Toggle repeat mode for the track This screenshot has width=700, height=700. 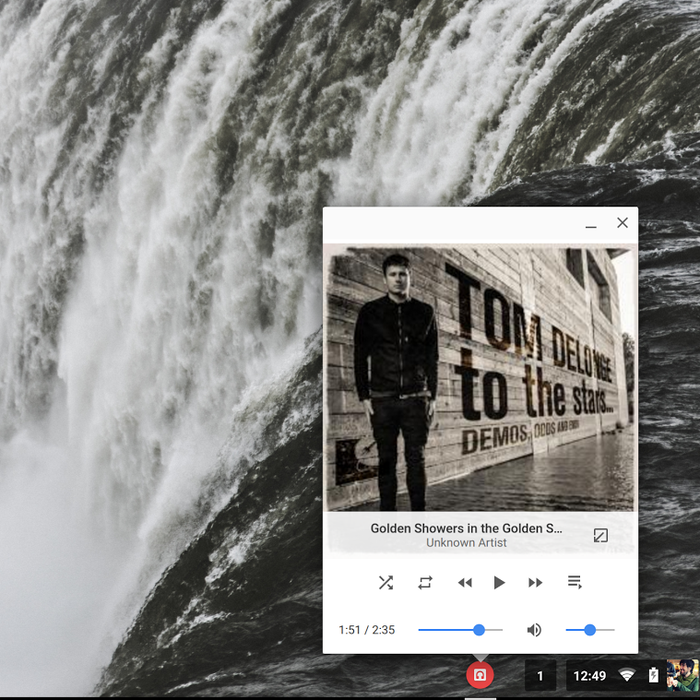425,582
